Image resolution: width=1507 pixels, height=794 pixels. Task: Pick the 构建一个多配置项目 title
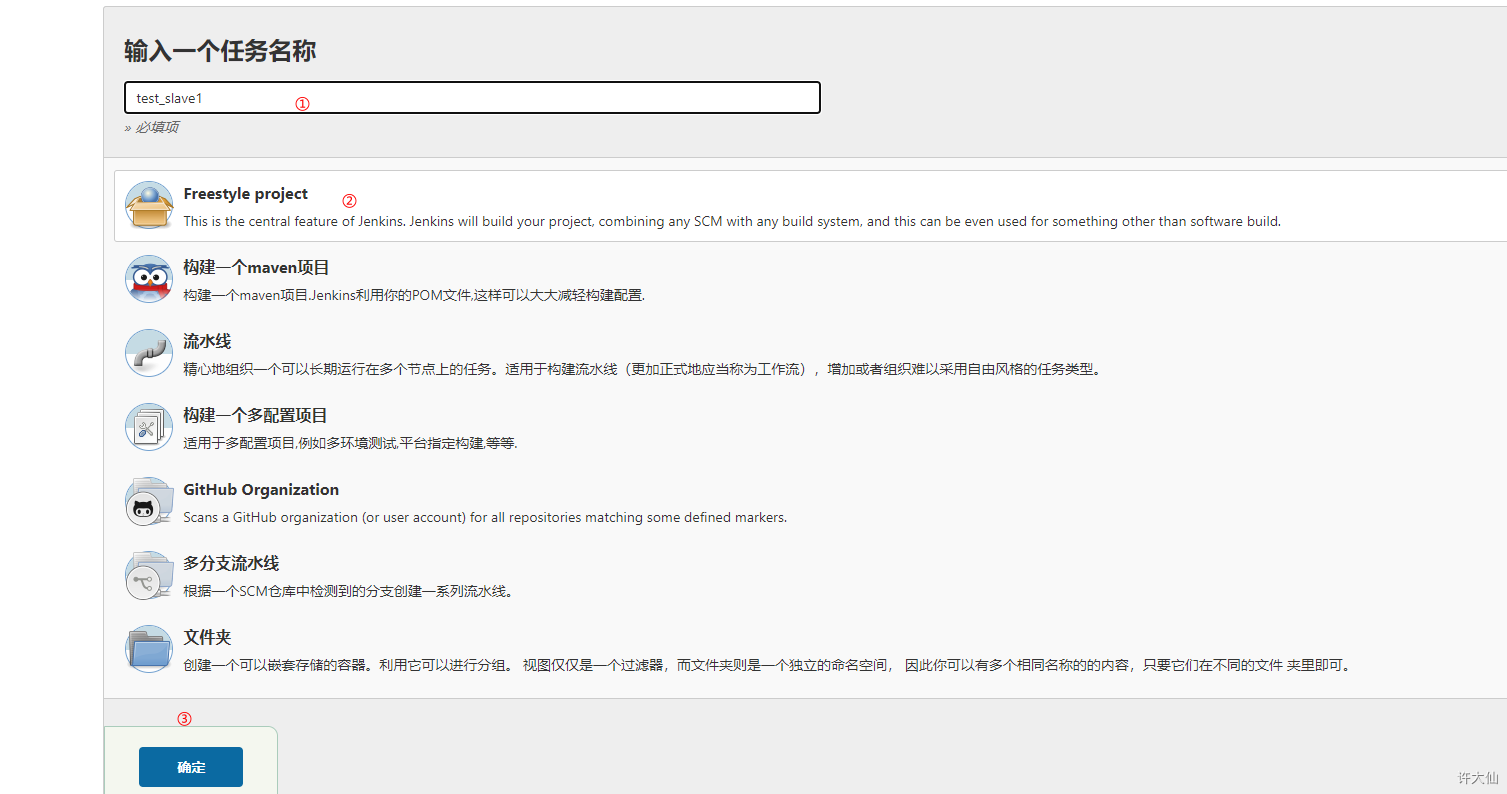[256, 416]
